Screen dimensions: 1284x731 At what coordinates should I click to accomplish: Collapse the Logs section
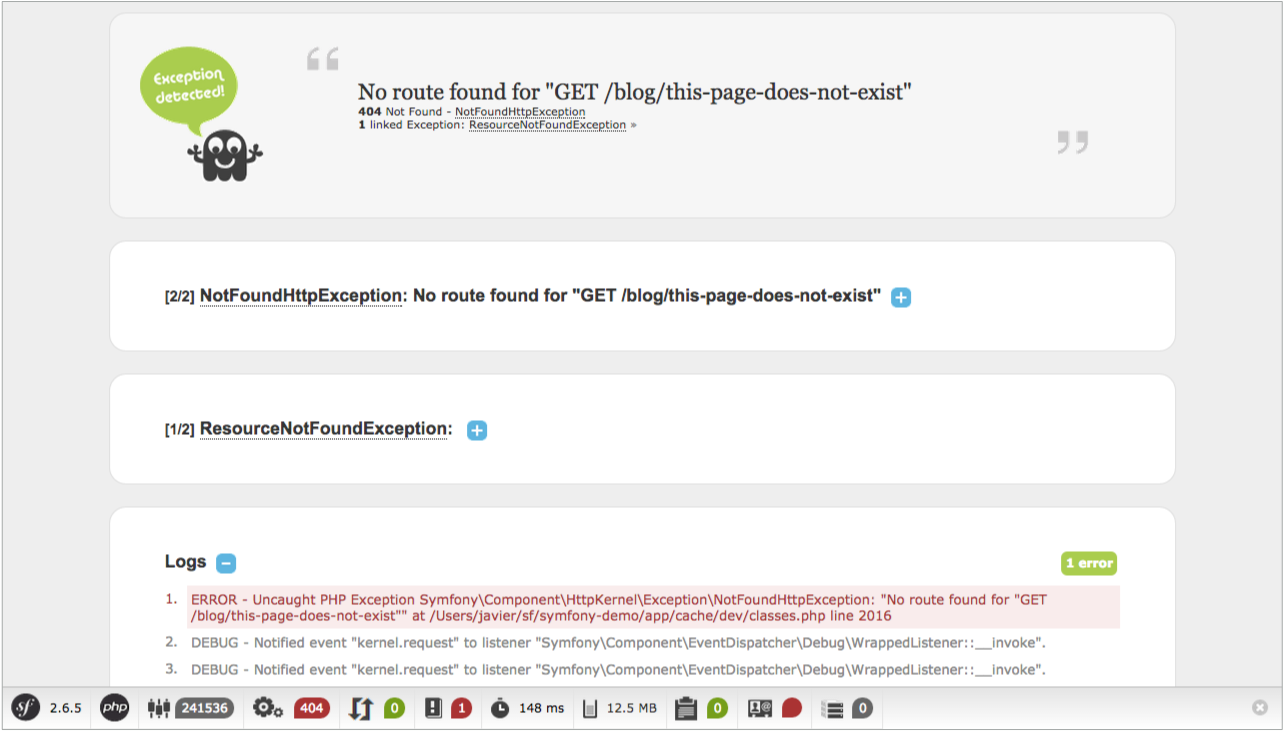pos(226,563)
